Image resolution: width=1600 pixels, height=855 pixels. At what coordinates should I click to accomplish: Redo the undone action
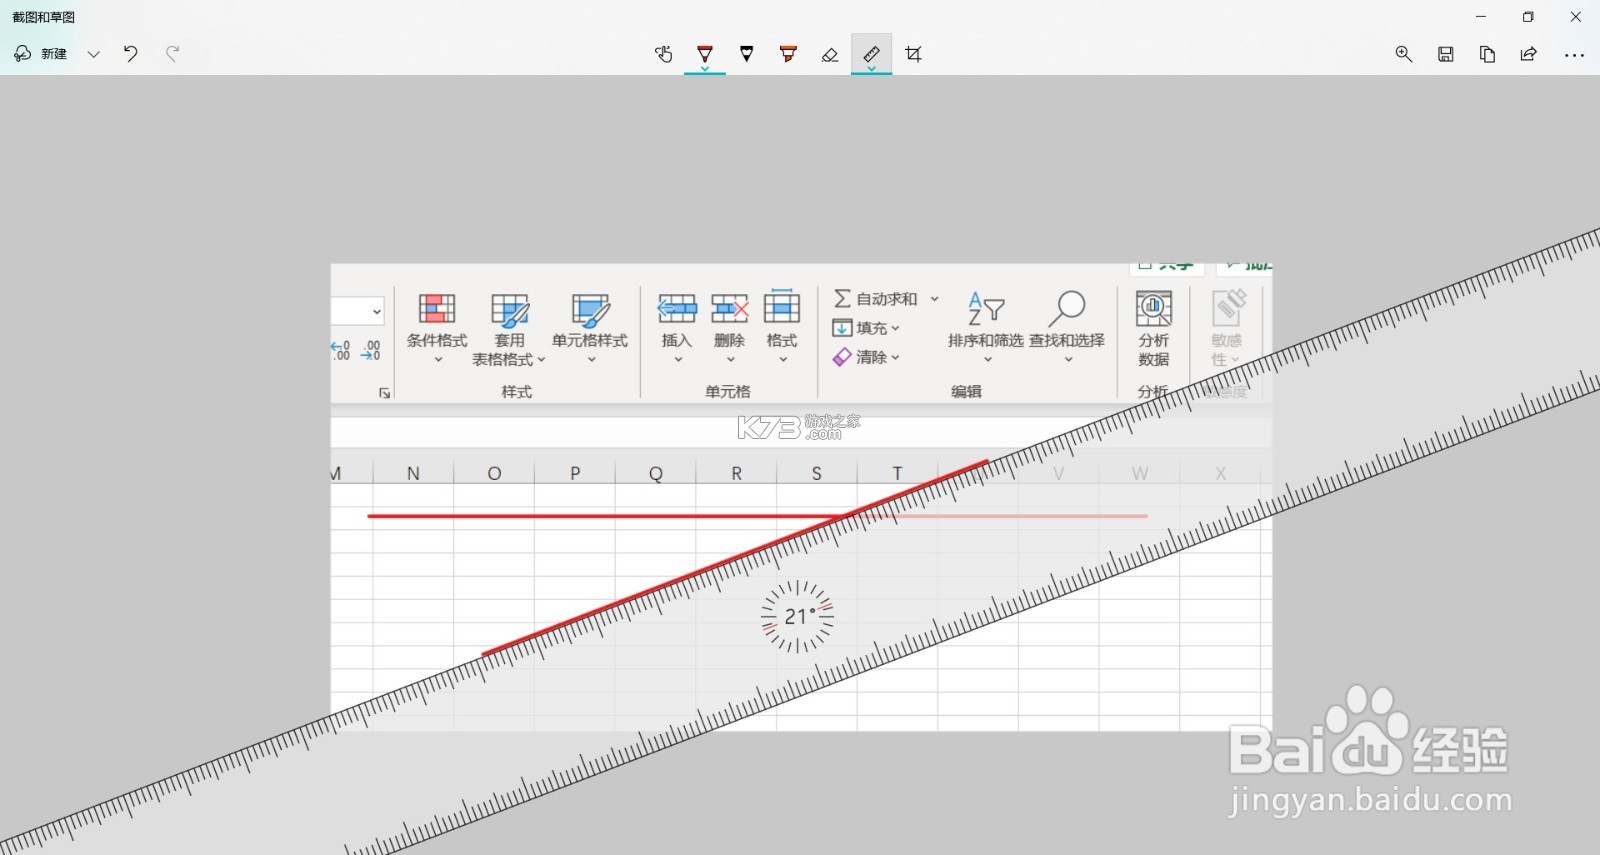coord(172,54)
